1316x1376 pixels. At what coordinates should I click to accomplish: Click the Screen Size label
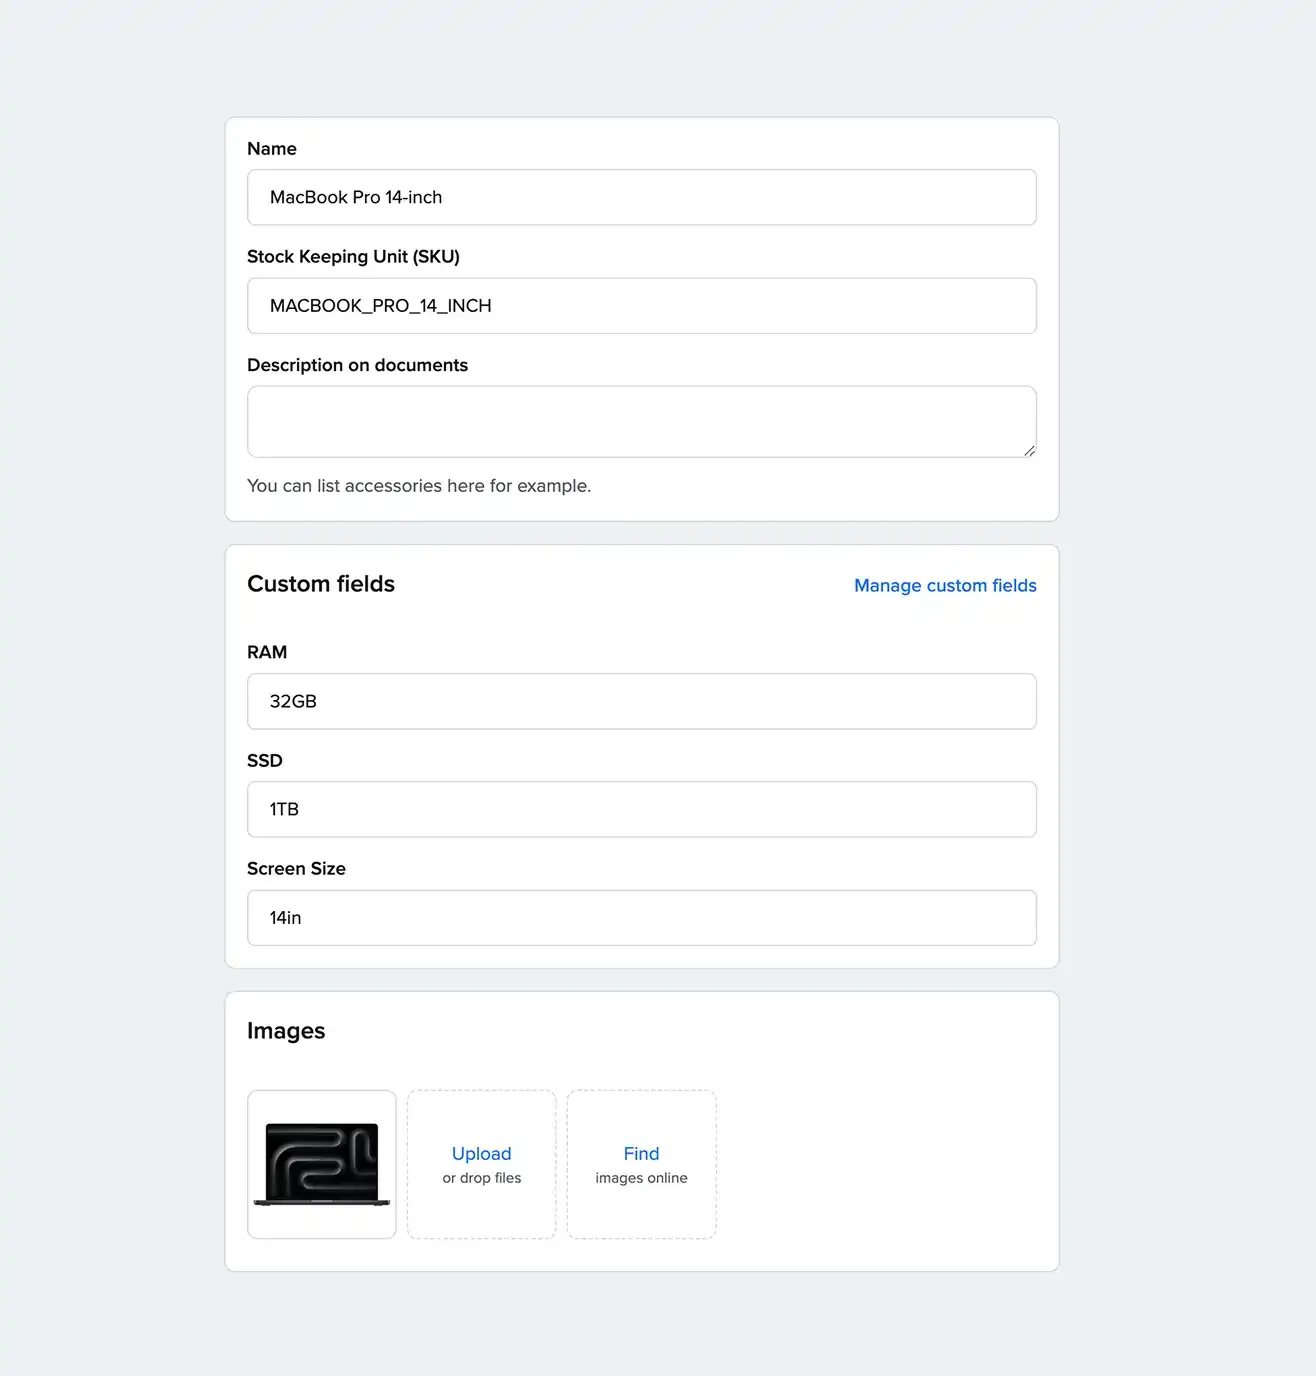point(296,869)
